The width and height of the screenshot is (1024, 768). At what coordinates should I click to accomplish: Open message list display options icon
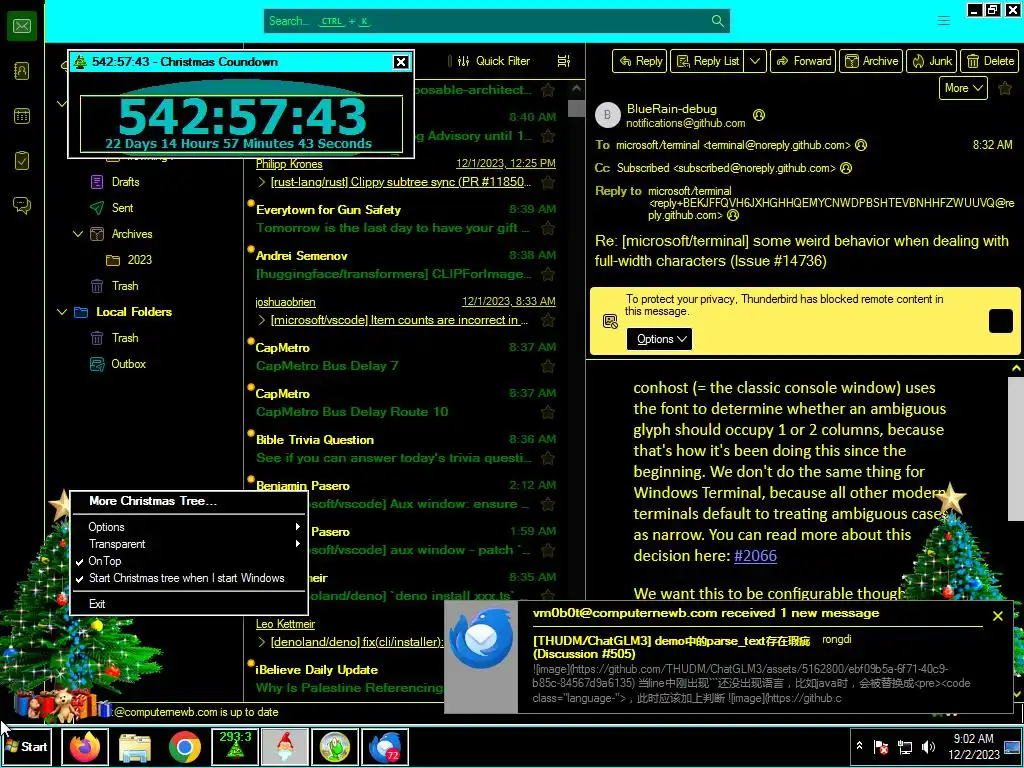(x=564, y=61)
